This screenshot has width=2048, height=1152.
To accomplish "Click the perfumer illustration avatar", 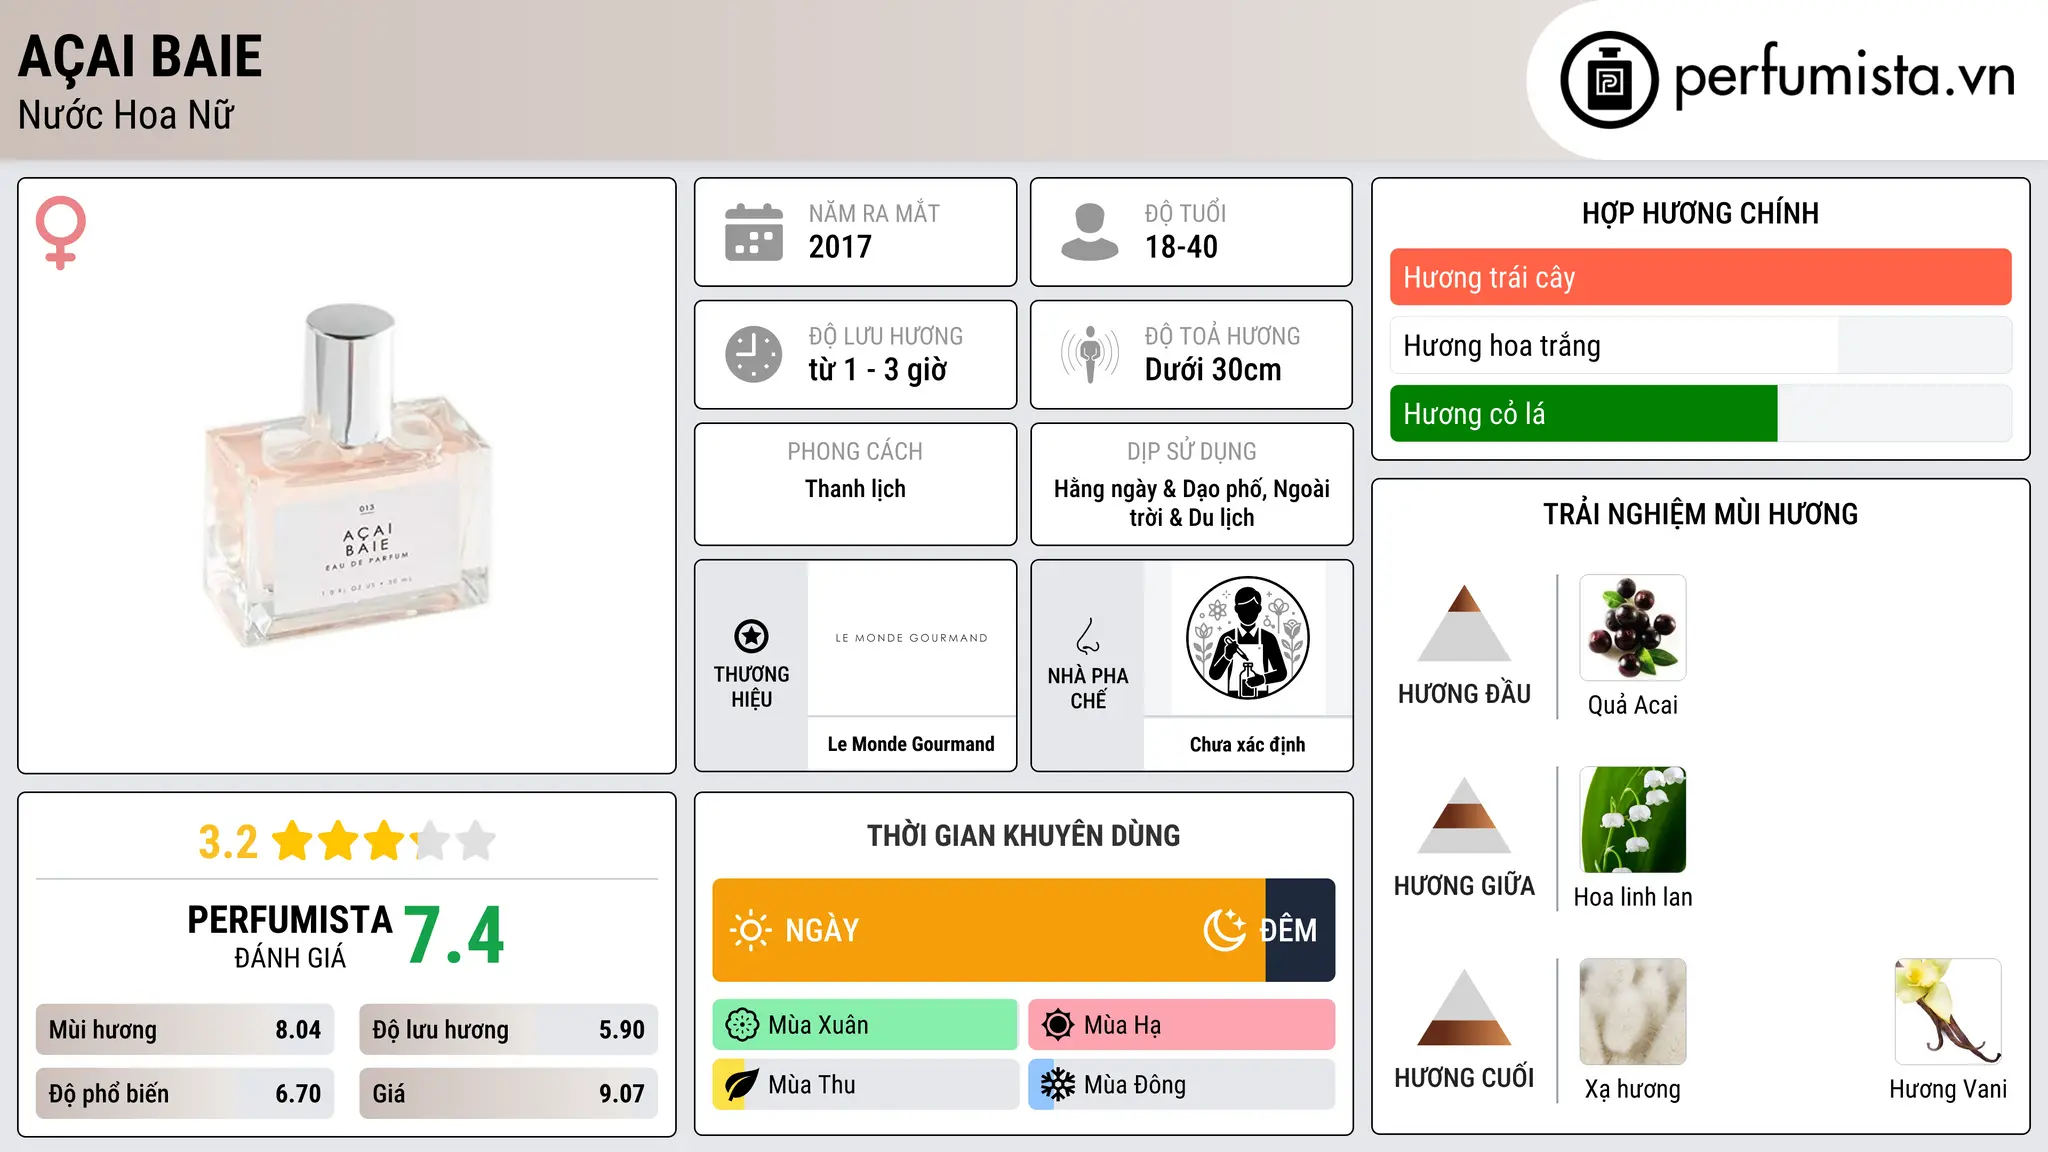I will [1248, 638].
